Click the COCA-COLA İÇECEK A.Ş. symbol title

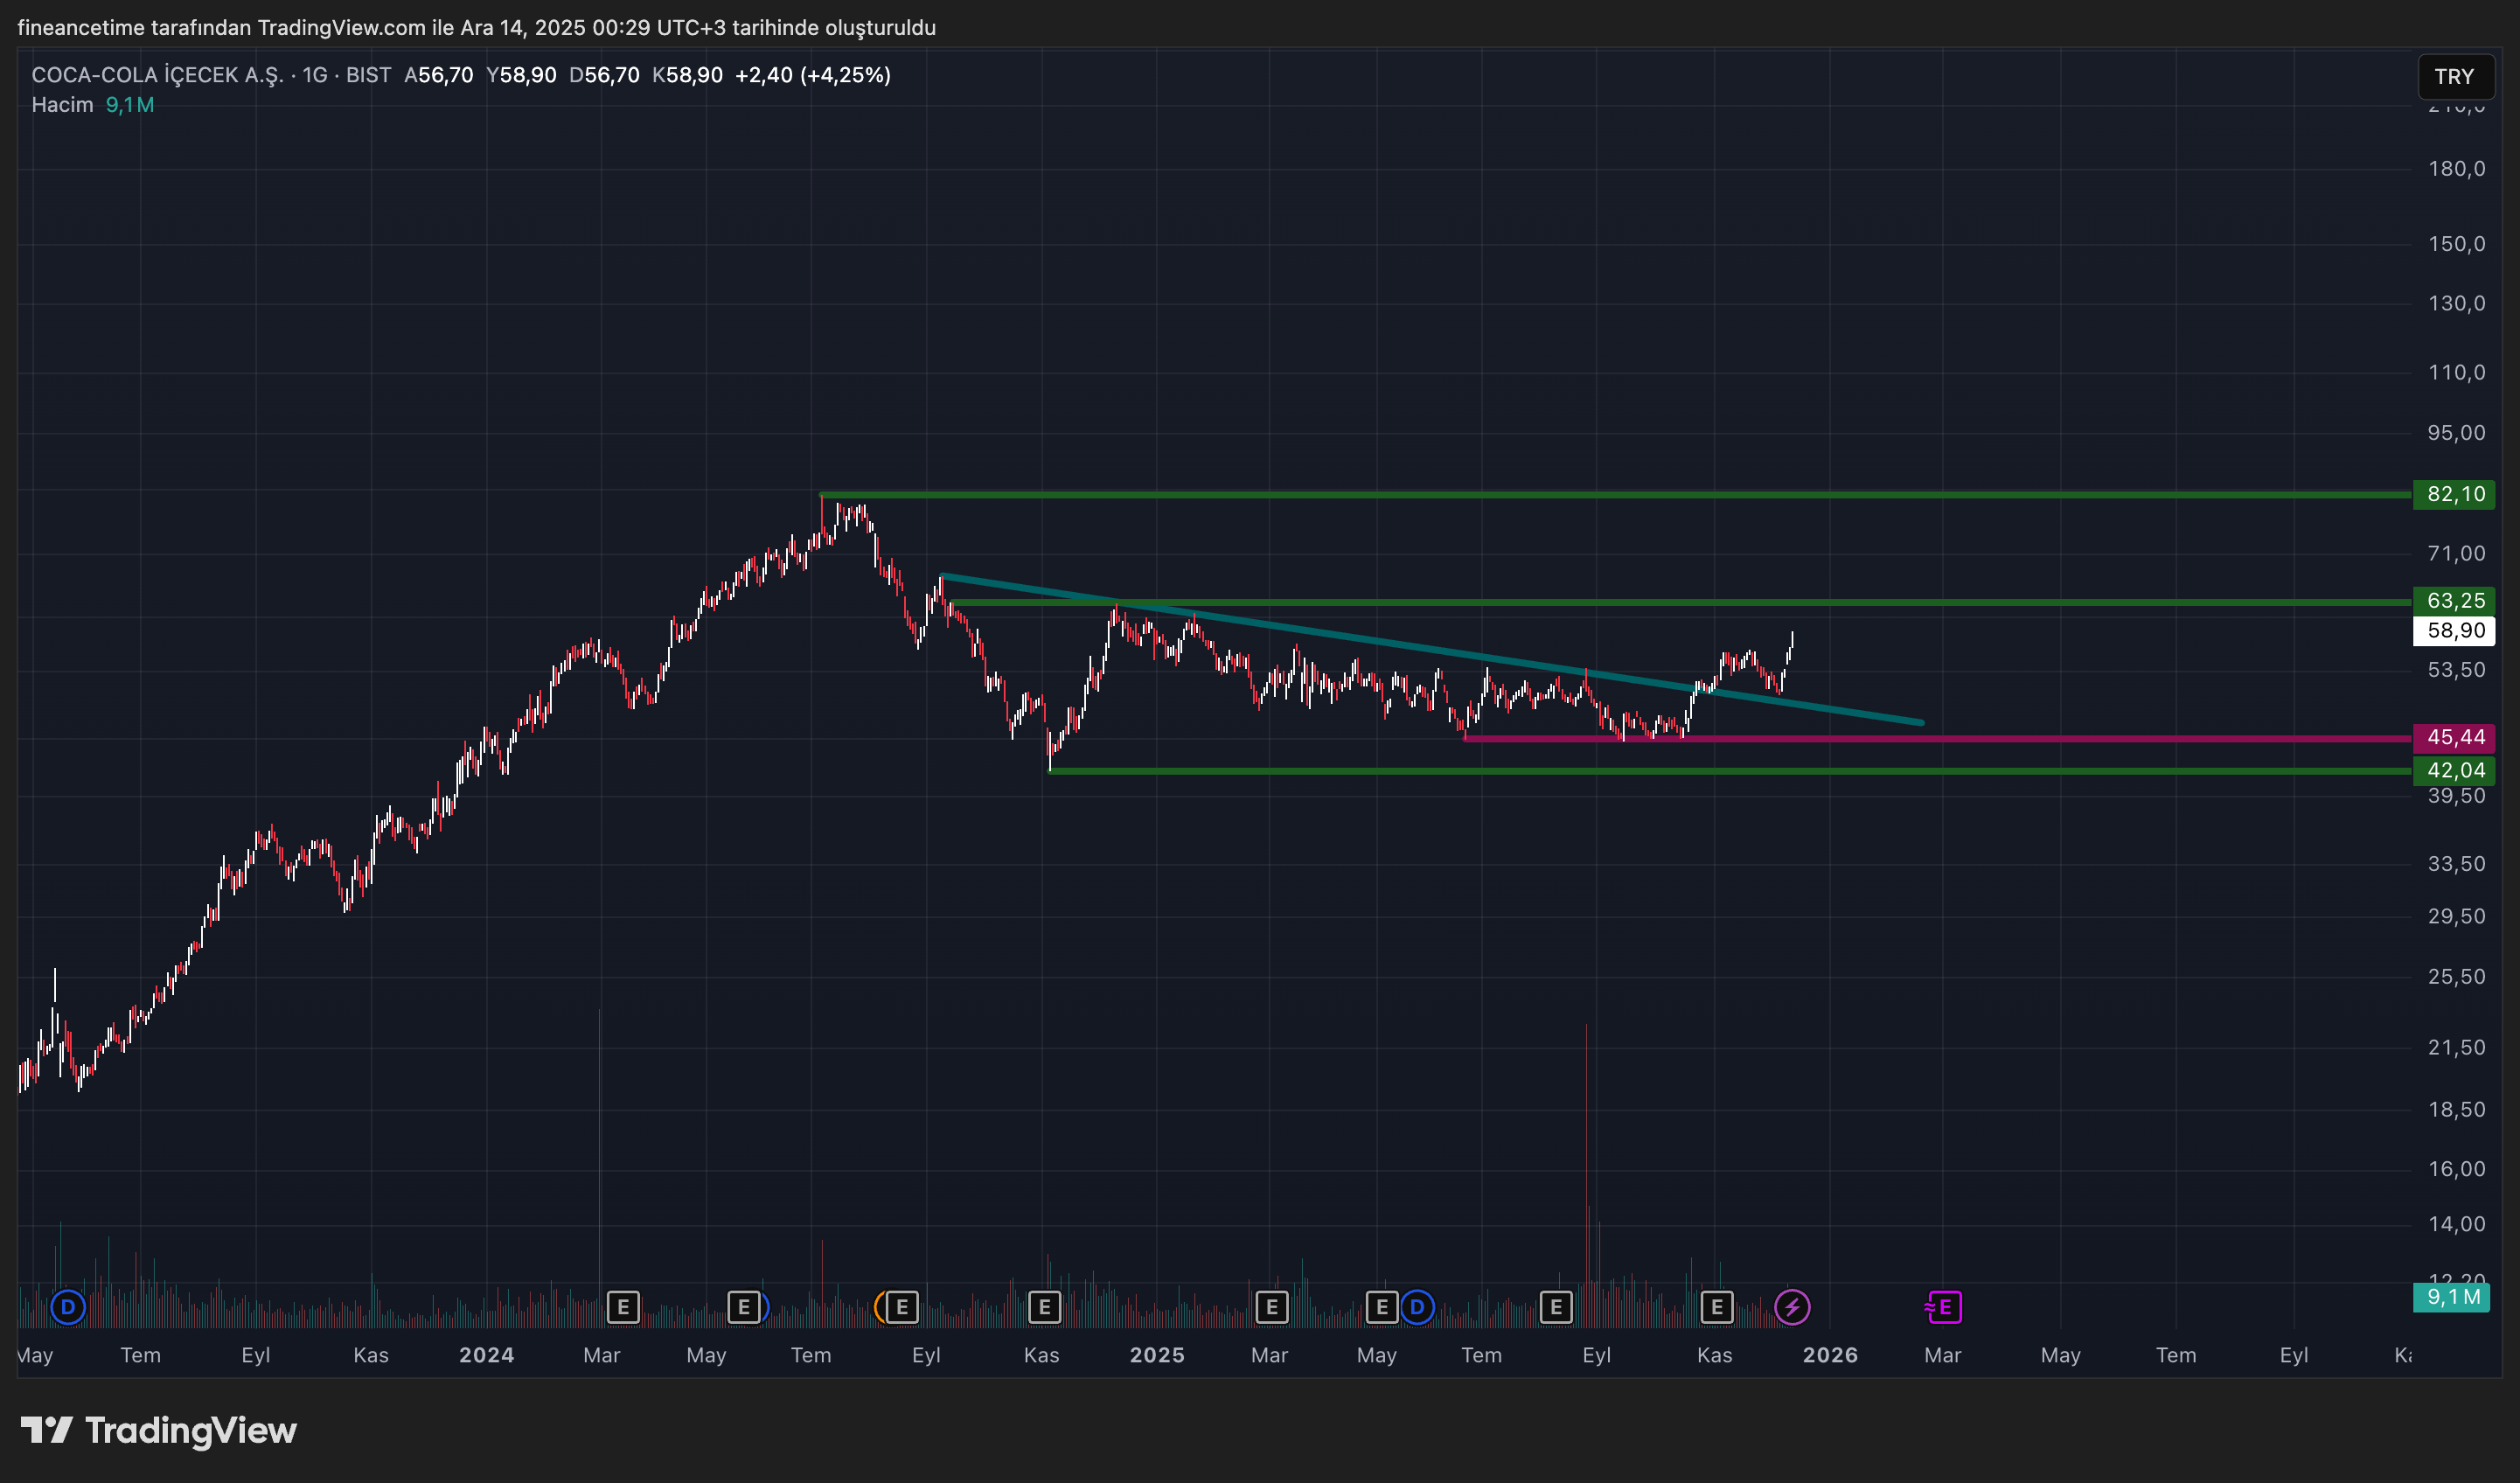(157, 75)
